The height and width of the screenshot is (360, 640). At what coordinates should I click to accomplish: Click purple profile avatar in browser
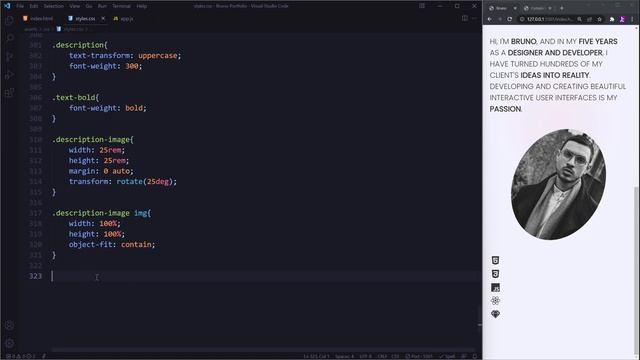[x=622, y=19]
